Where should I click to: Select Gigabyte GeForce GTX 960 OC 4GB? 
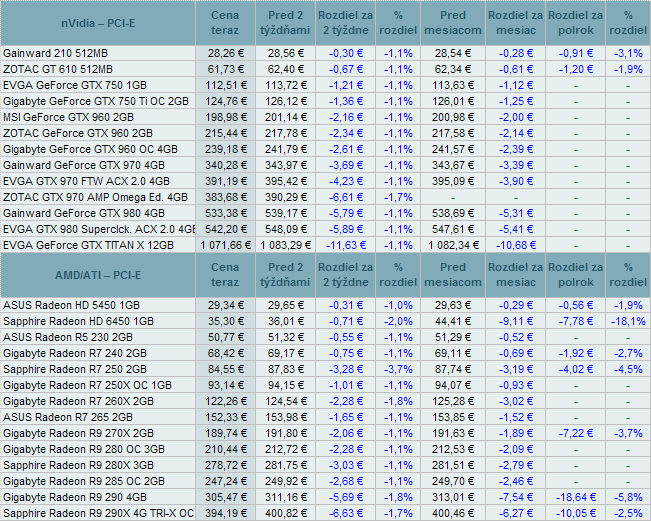[91, 149]
